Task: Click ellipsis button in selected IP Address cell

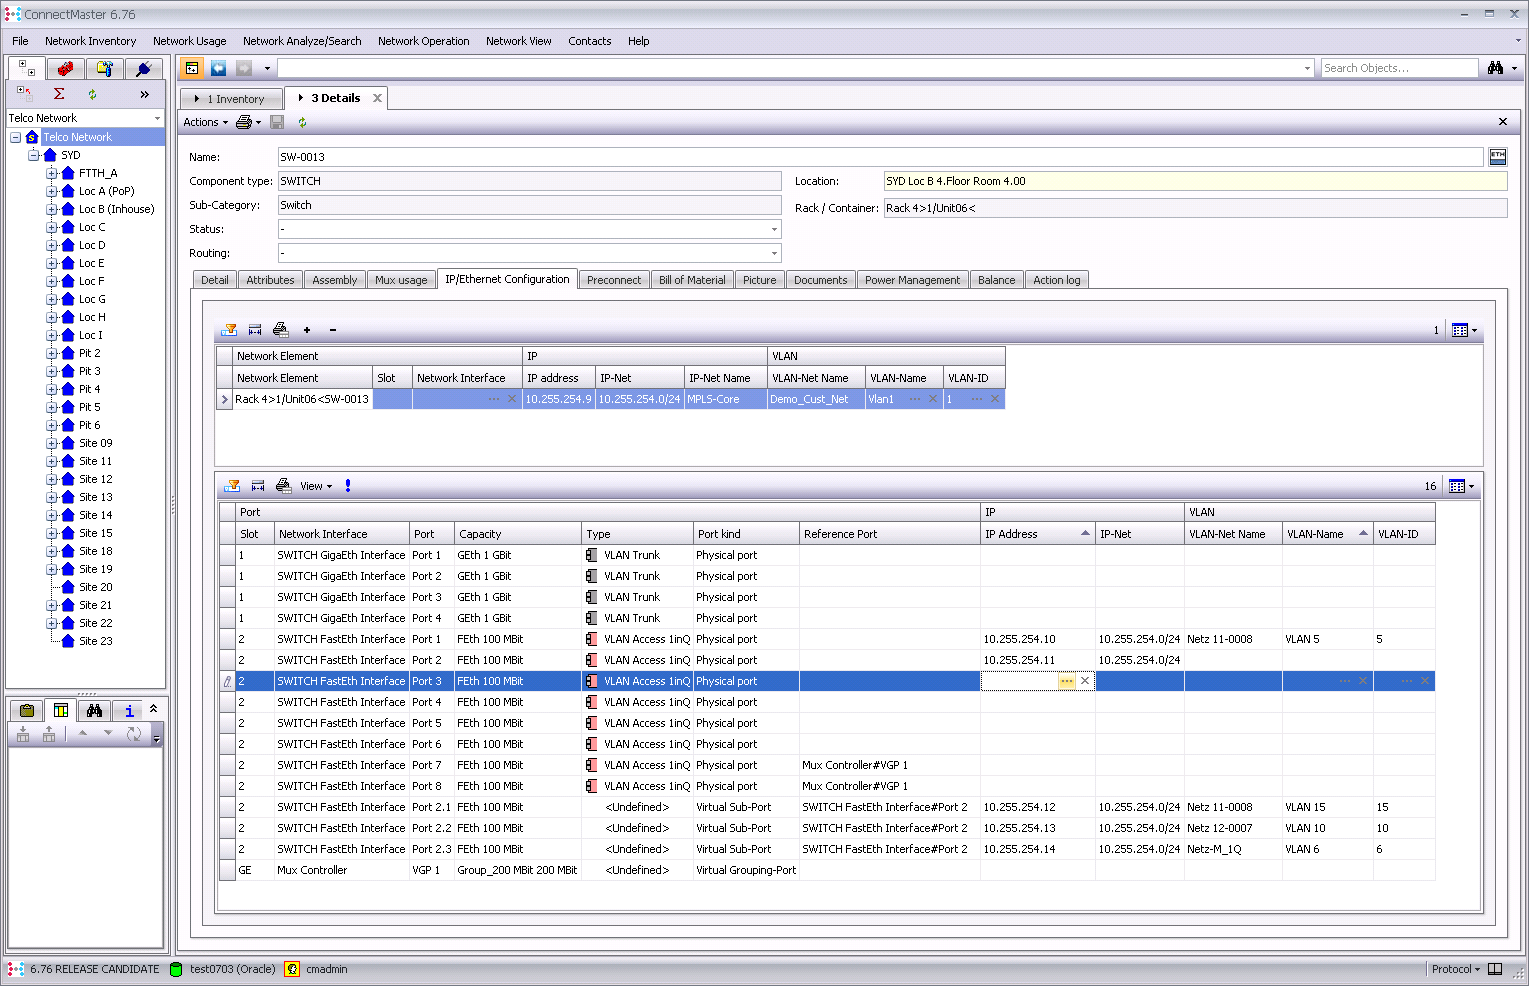Action: pyautogui.click(x=1066, y=681)
